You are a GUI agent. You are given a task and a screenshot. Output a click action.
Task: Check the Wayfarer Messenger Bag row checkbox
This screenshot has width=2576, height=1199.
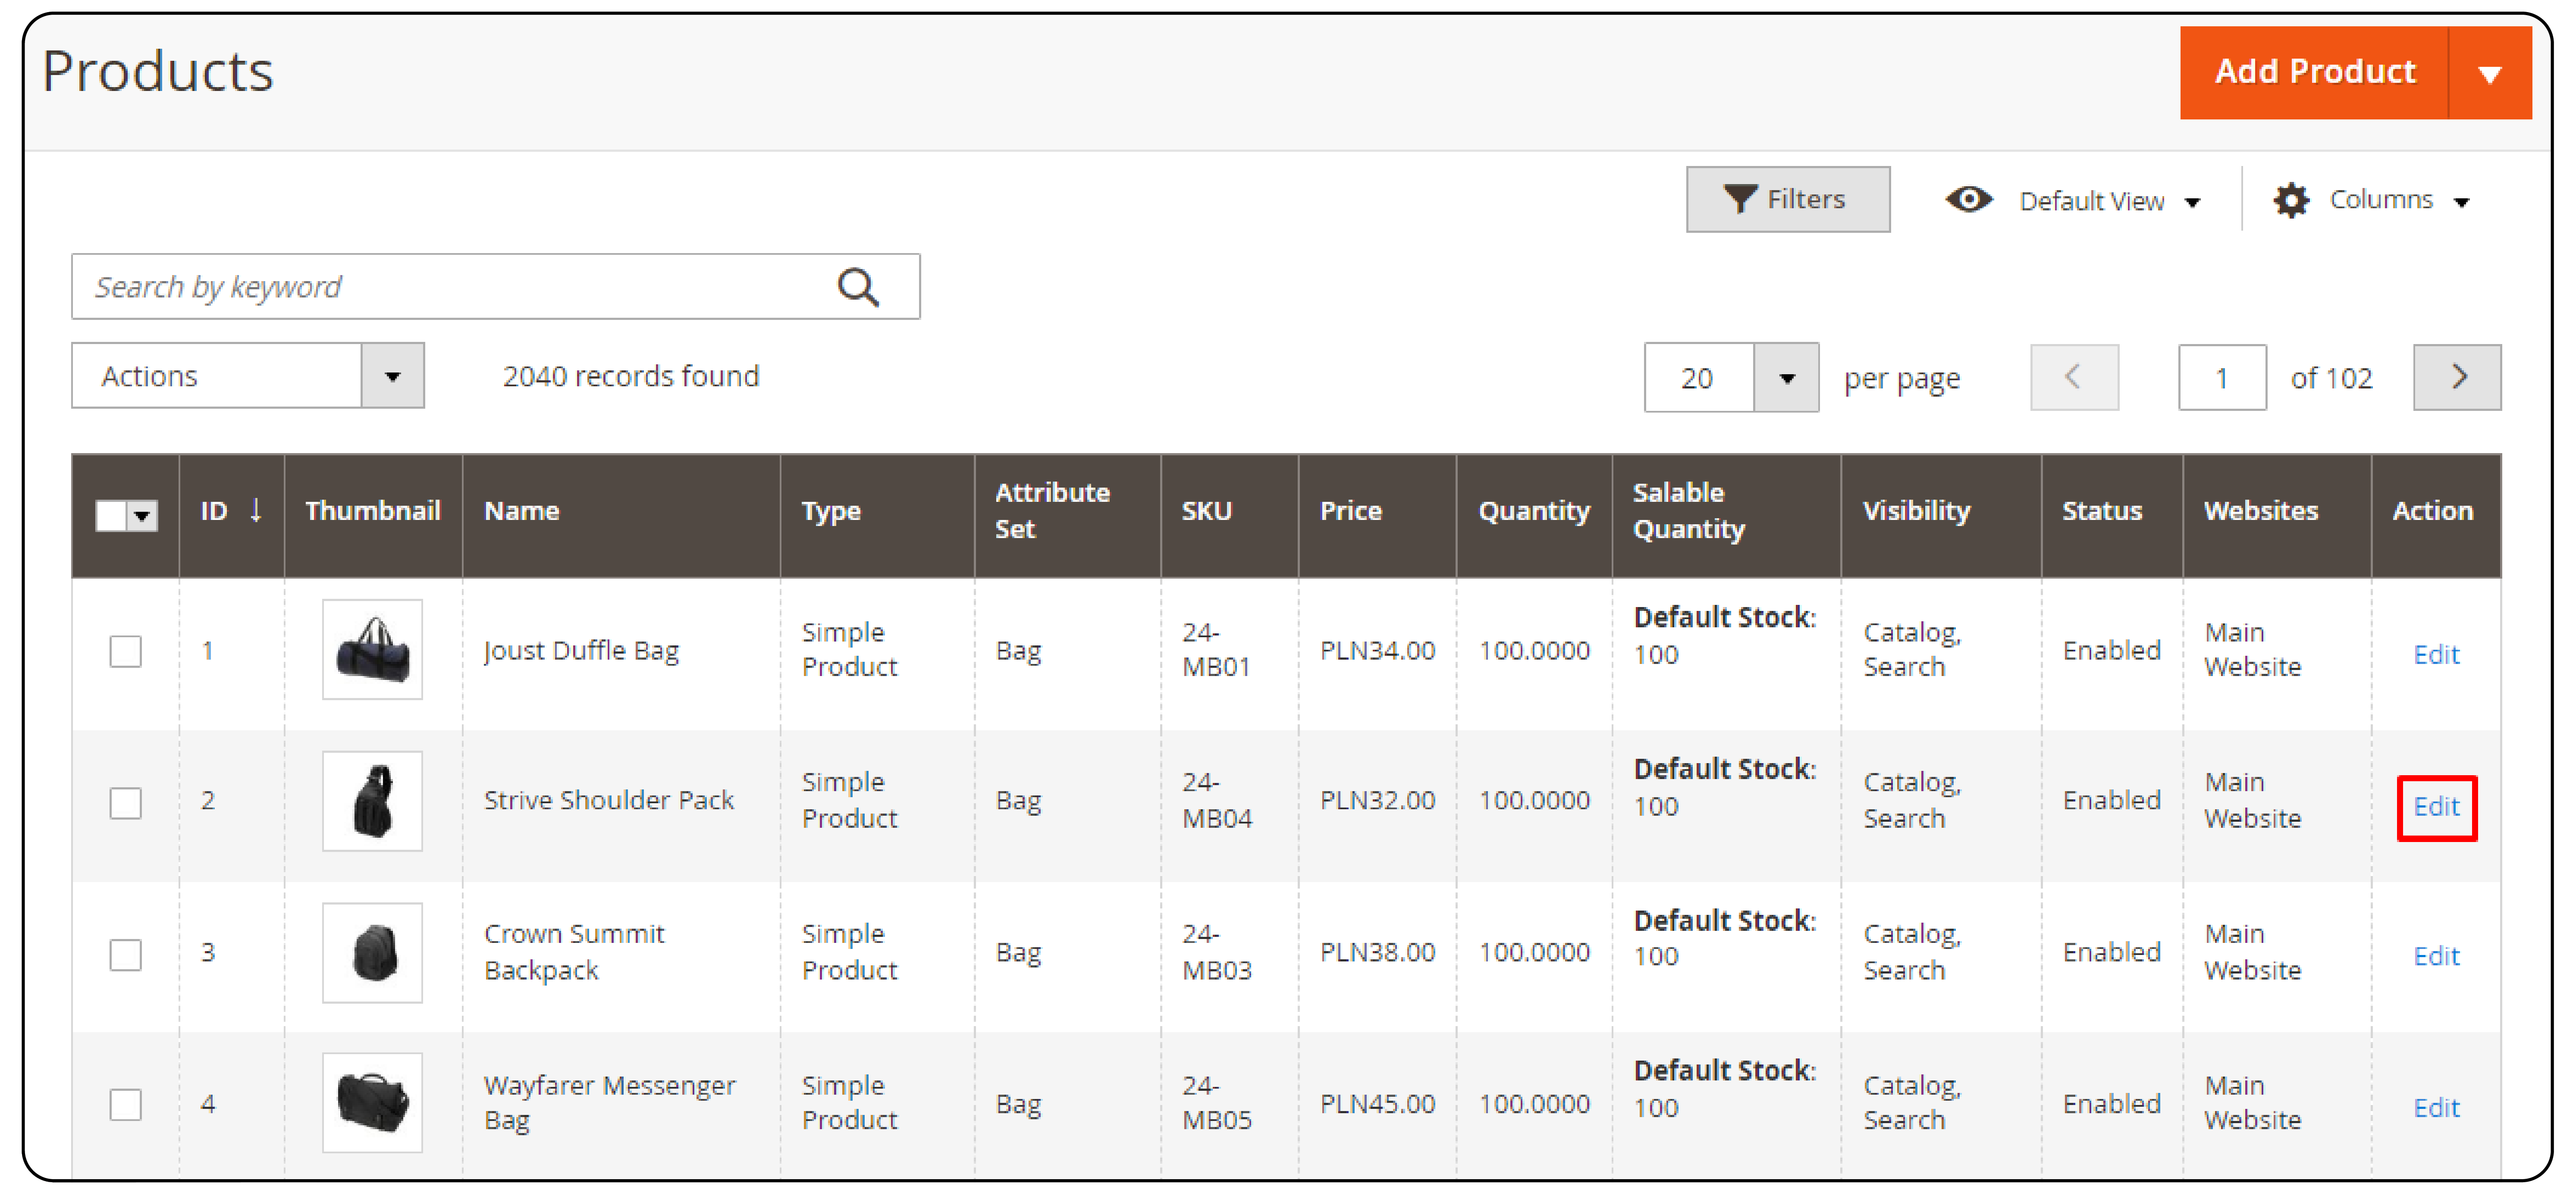(125, 1104)
